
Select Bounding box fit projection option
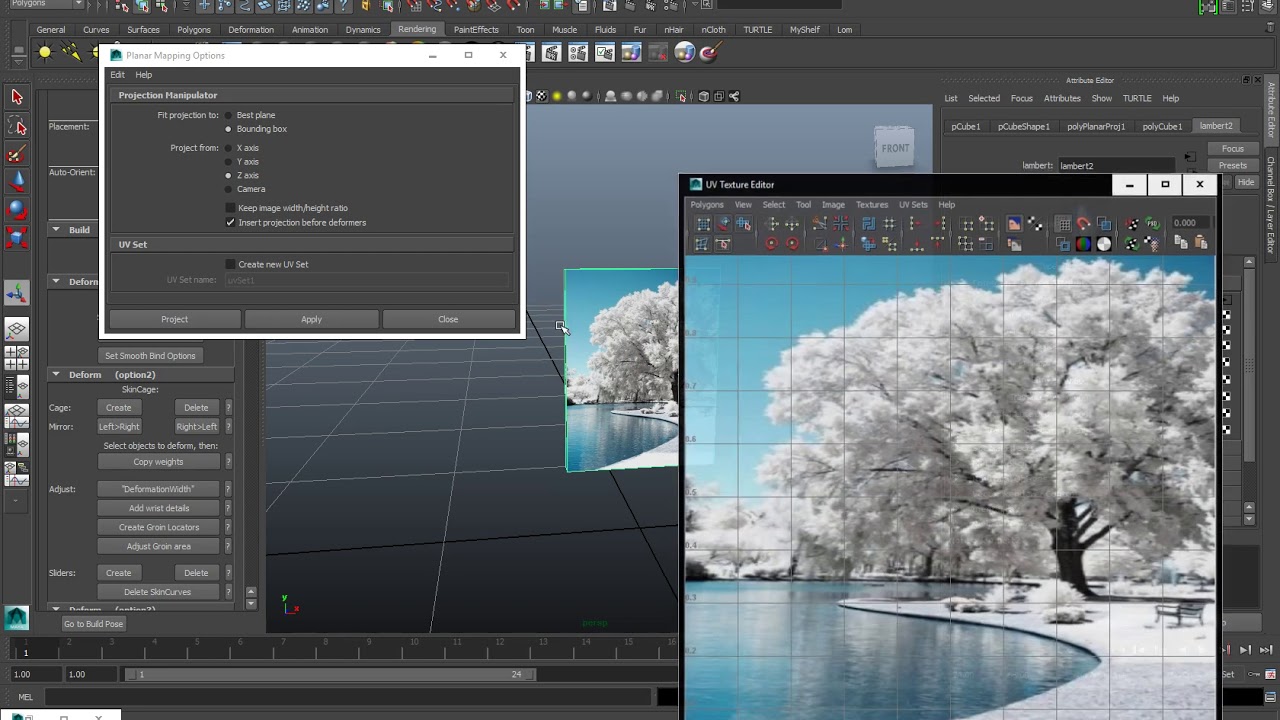pos(228,129)
